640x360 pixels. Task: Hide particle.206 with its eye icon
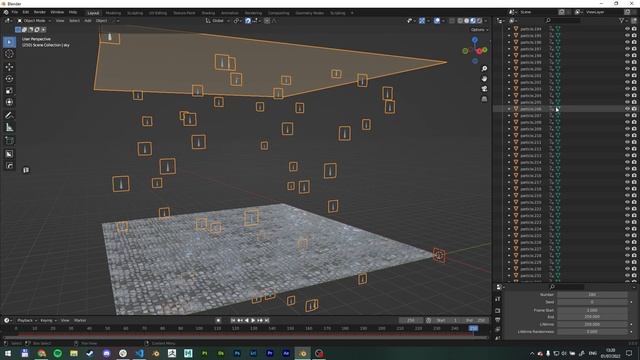tap(627, 109)
